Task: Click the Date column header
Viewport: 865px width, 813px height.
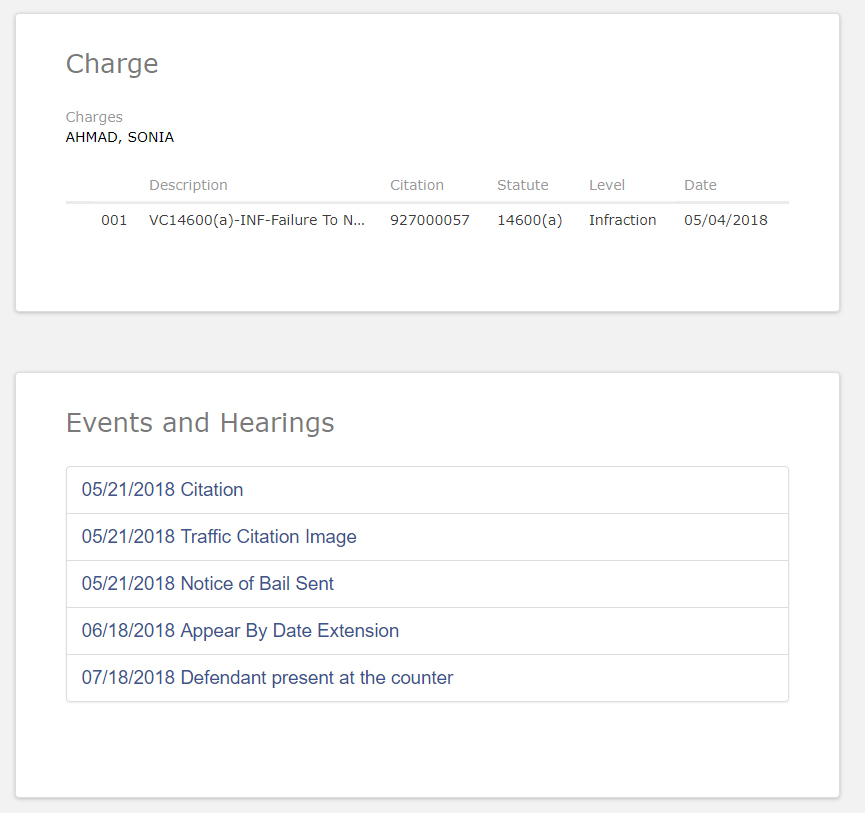Action: [700, 185]
